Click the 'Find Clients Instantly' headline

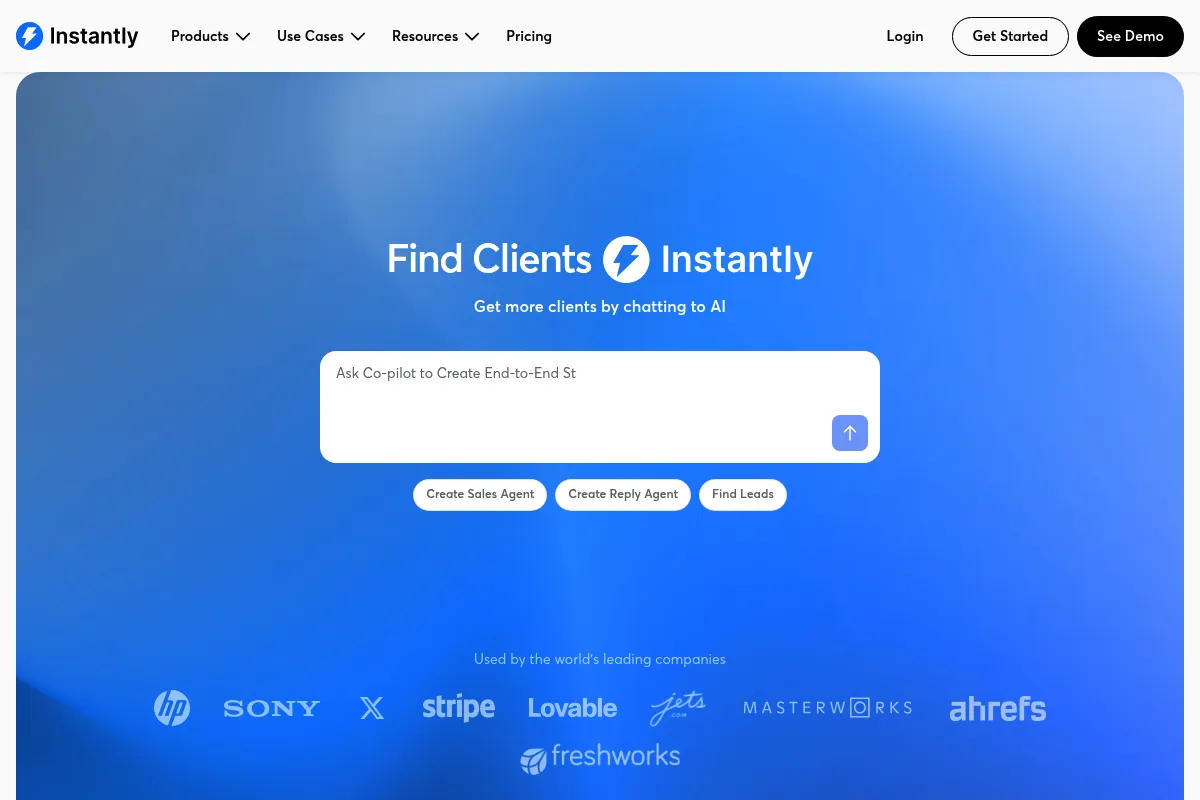point(600,260)
